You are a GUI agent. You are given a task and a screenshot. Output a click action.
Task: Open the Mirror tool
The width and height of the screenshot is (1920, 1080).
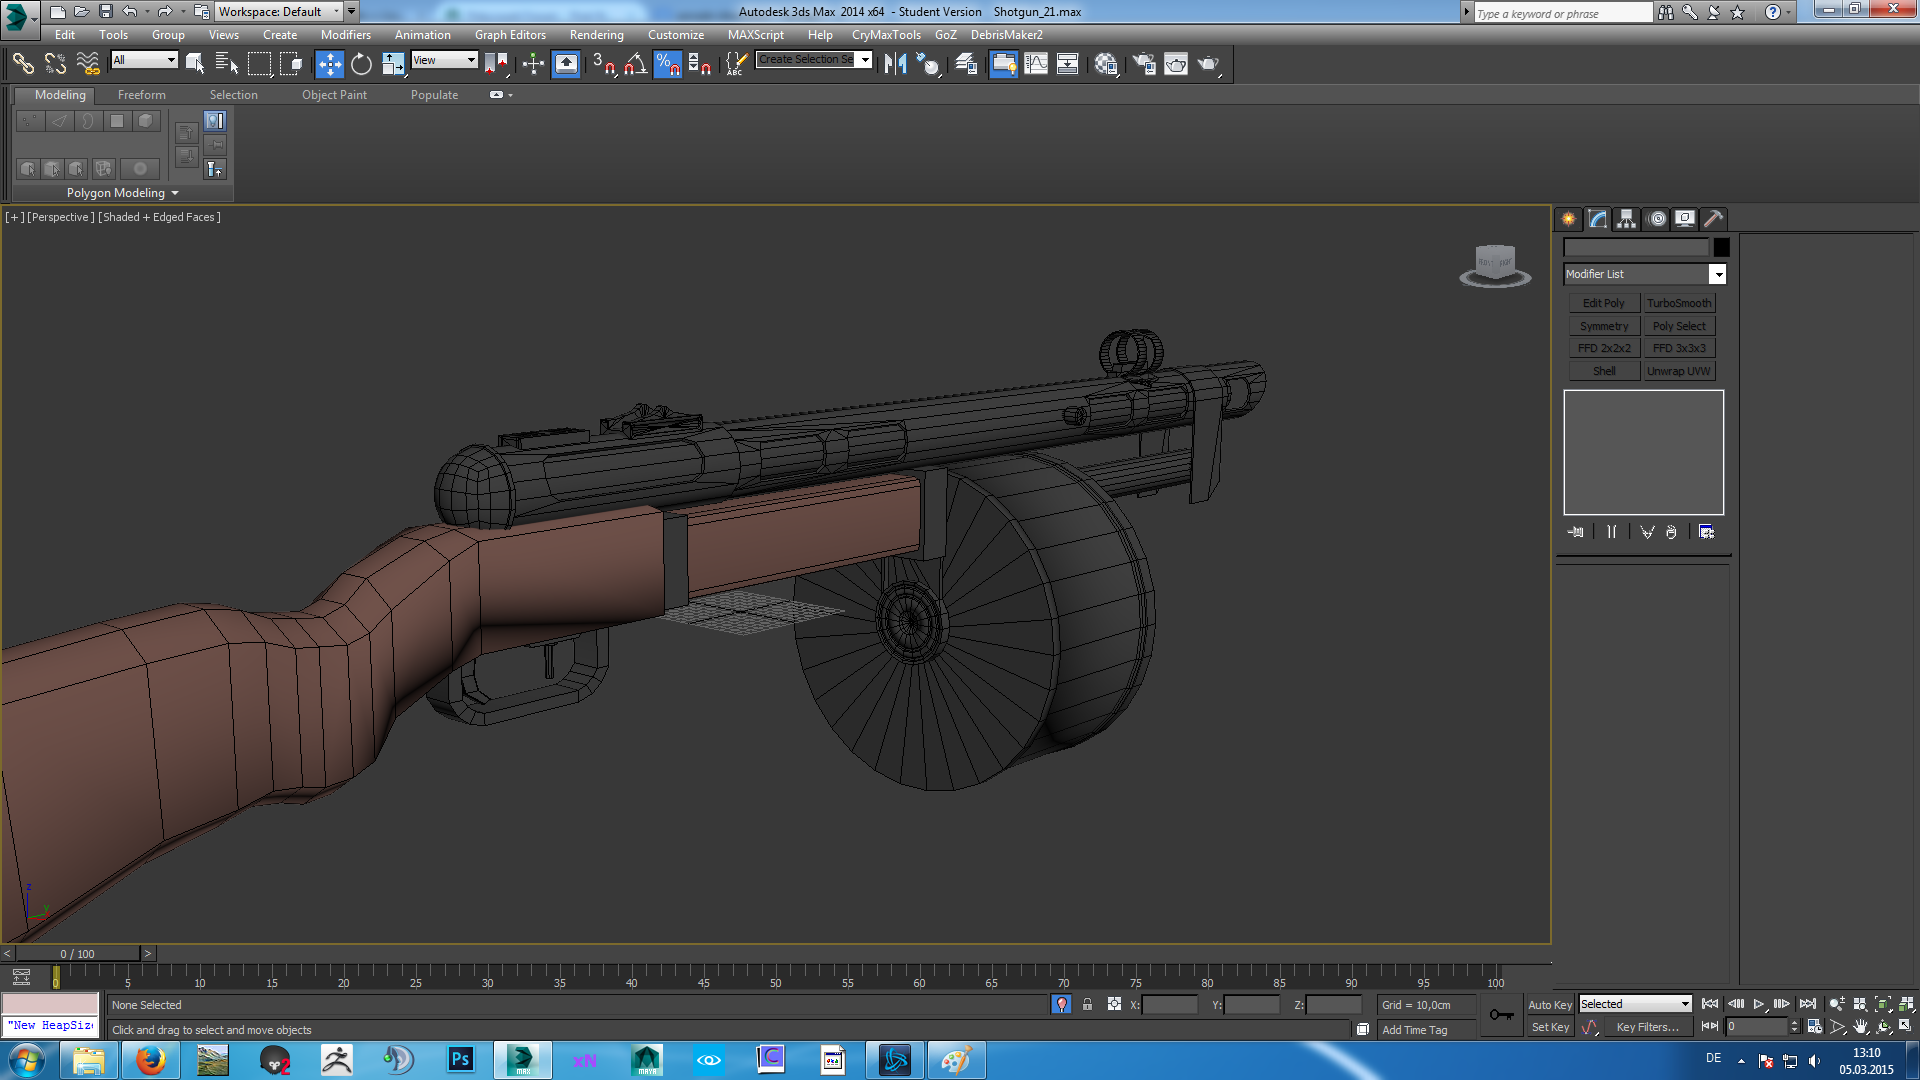click(895, 64)
